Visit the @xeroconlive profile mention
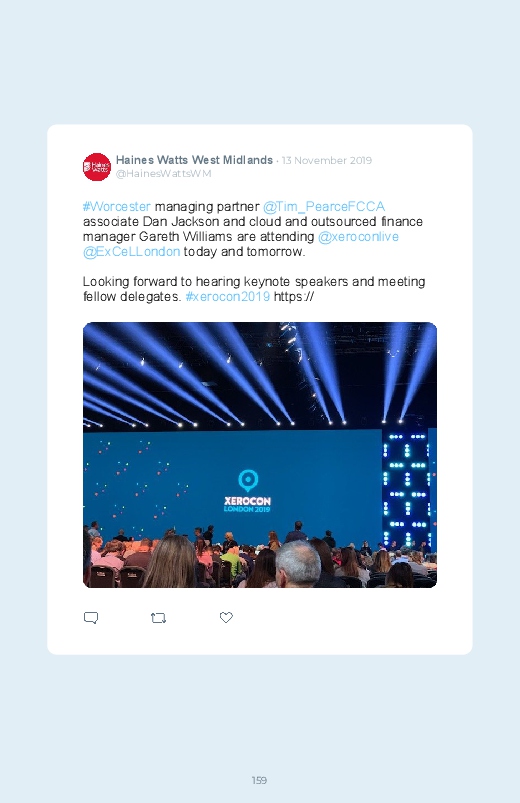 [358, 237]
